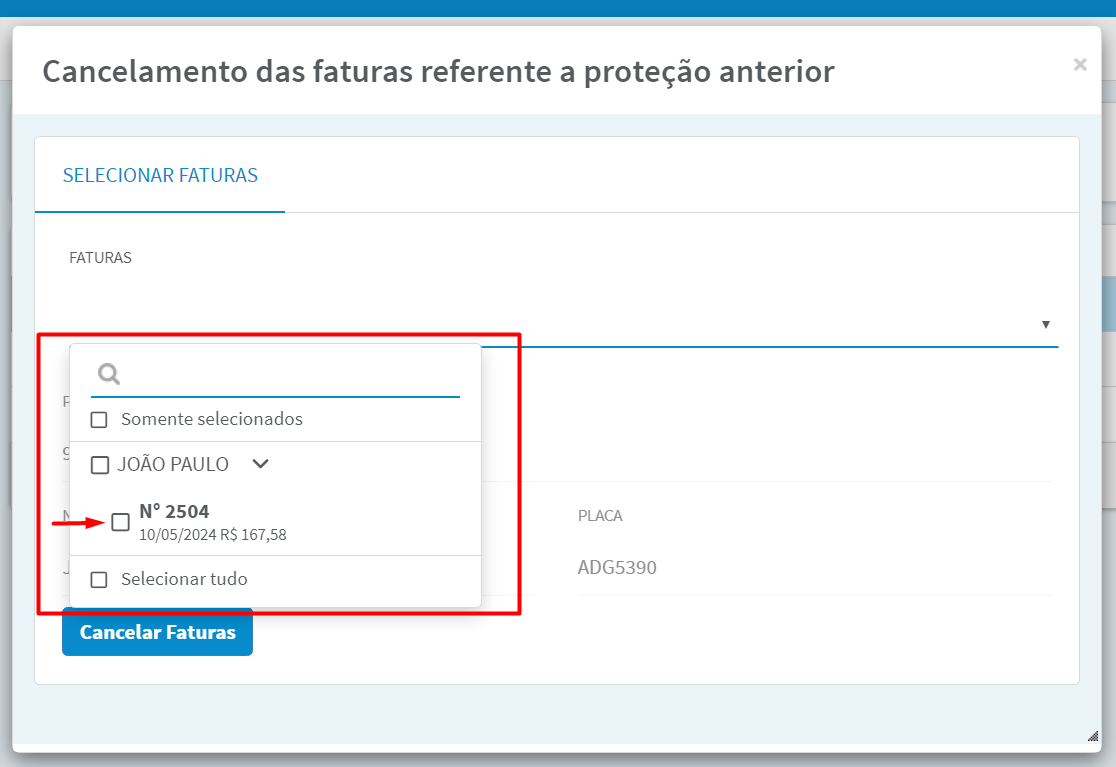Click the magnifying glass search icon

pos(109,374)
